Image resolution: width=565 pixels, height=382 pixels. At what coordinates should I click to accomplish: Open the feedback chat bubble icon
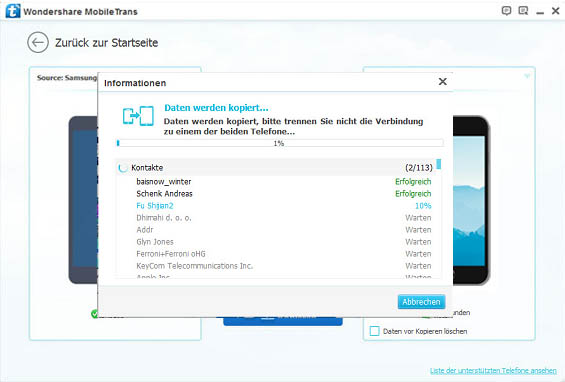506,11
